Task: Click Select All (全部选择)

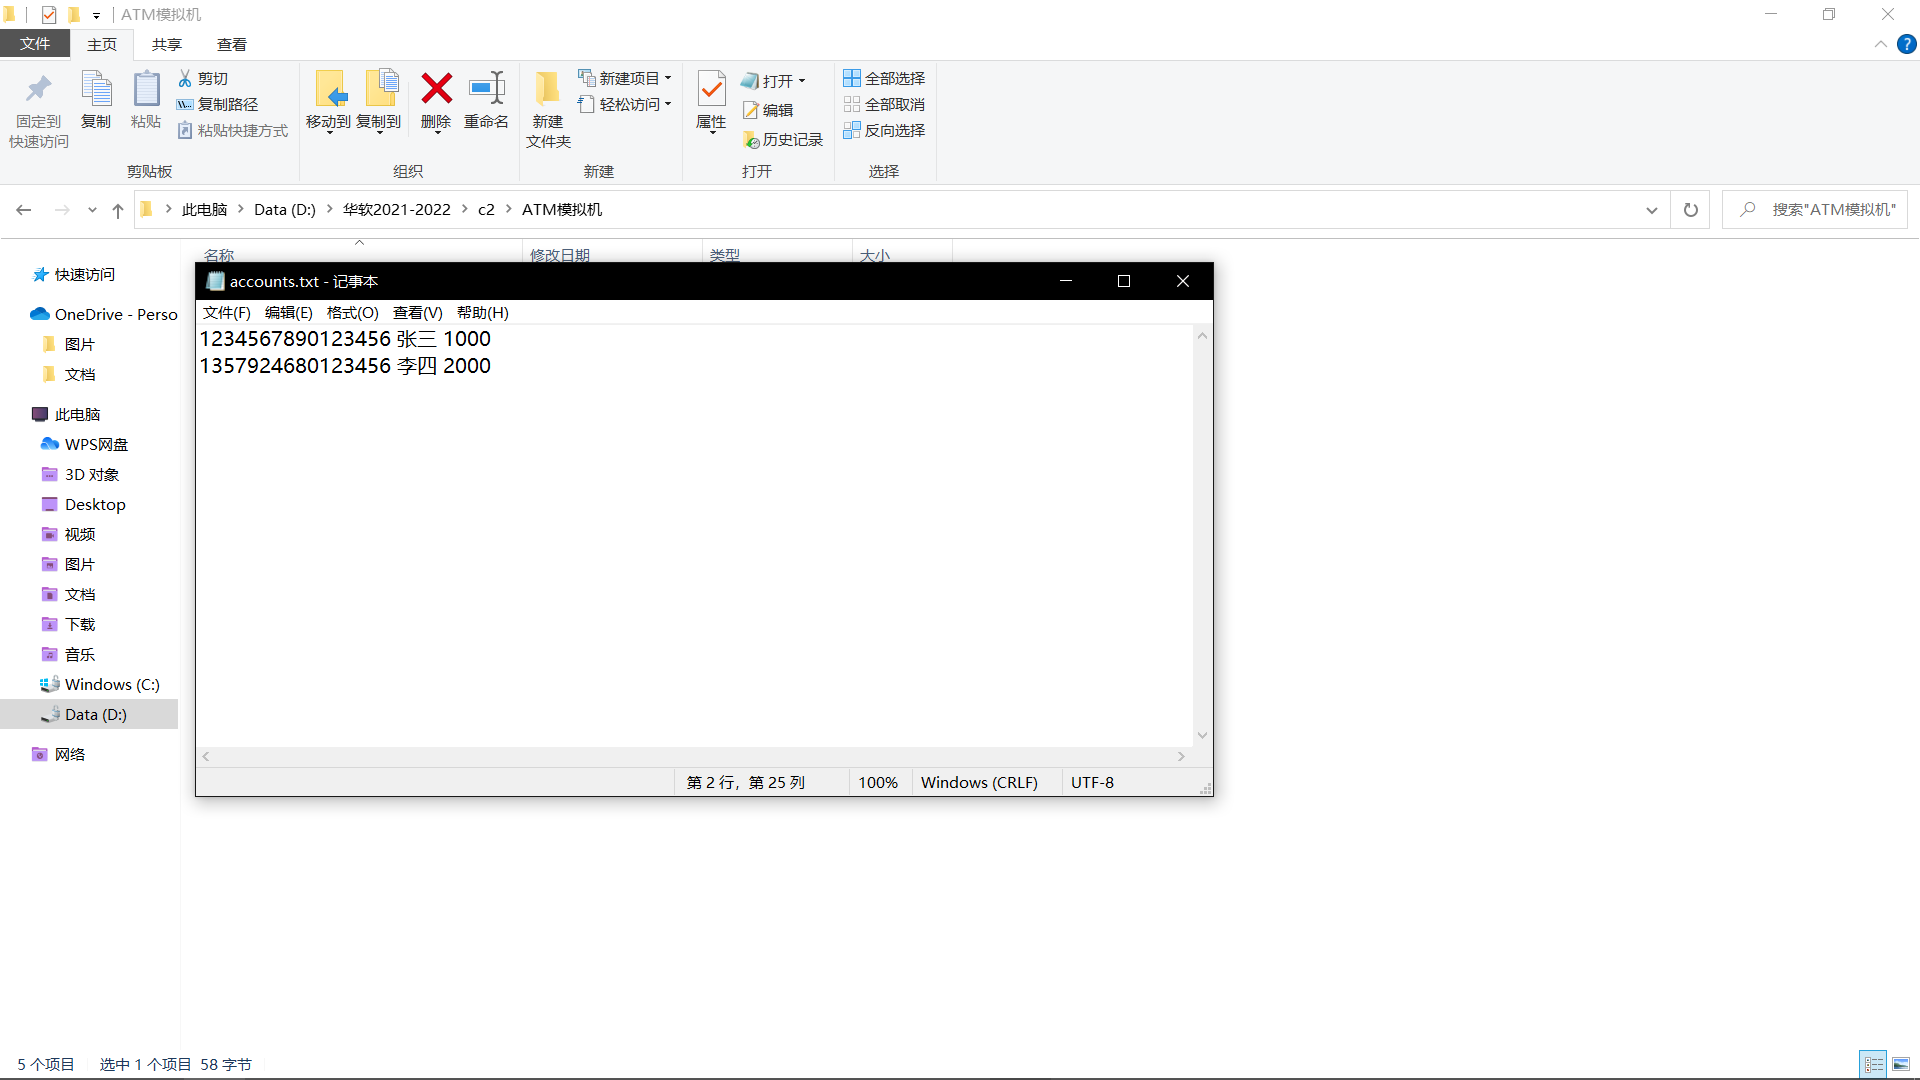Action: click(x=884, y=78)
